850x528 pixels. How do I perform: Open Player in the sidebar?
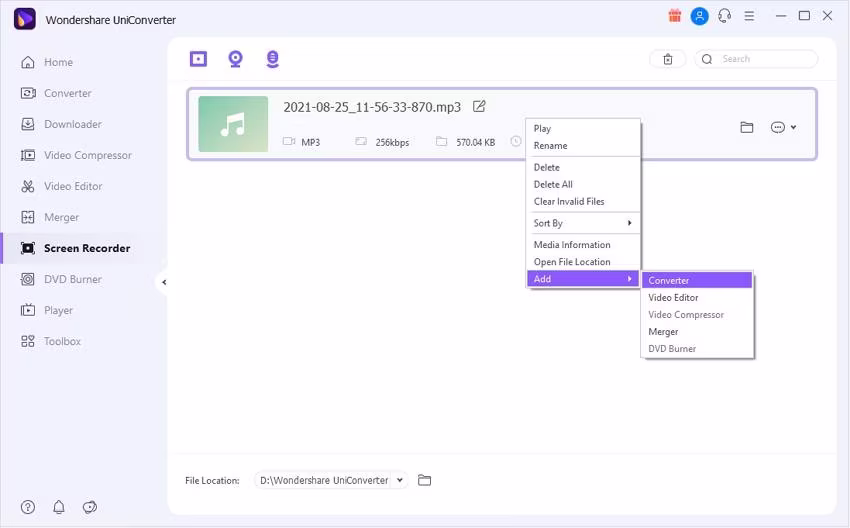coord(47,310)
